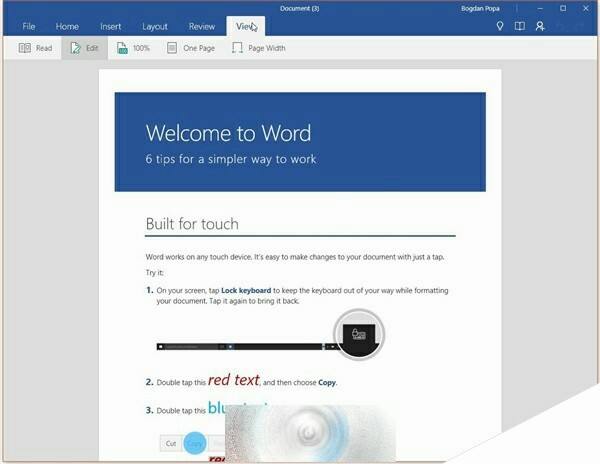The width and height of the screenshot is (600, 464).
Task: Click the 100% zoom page icon
Action: pos(122,48)
